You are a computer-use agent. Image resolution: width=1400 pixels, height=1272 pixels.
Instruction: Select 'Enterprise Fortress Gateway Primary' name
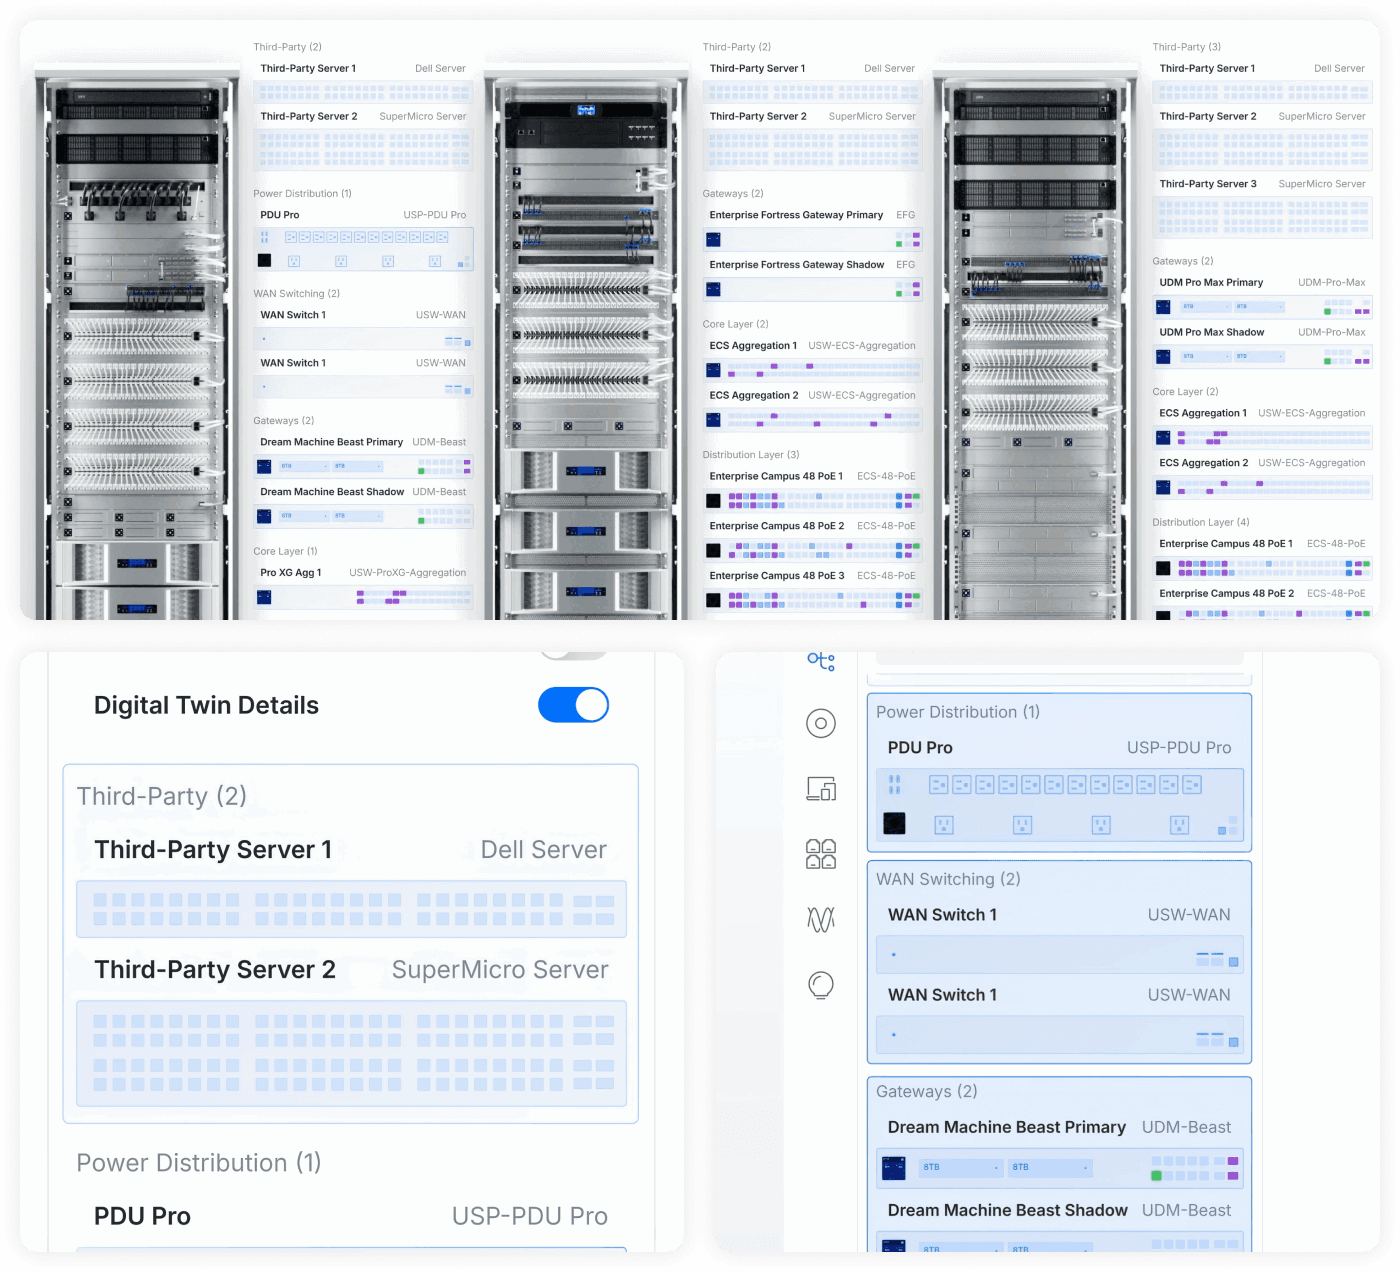tap(796, 215)
